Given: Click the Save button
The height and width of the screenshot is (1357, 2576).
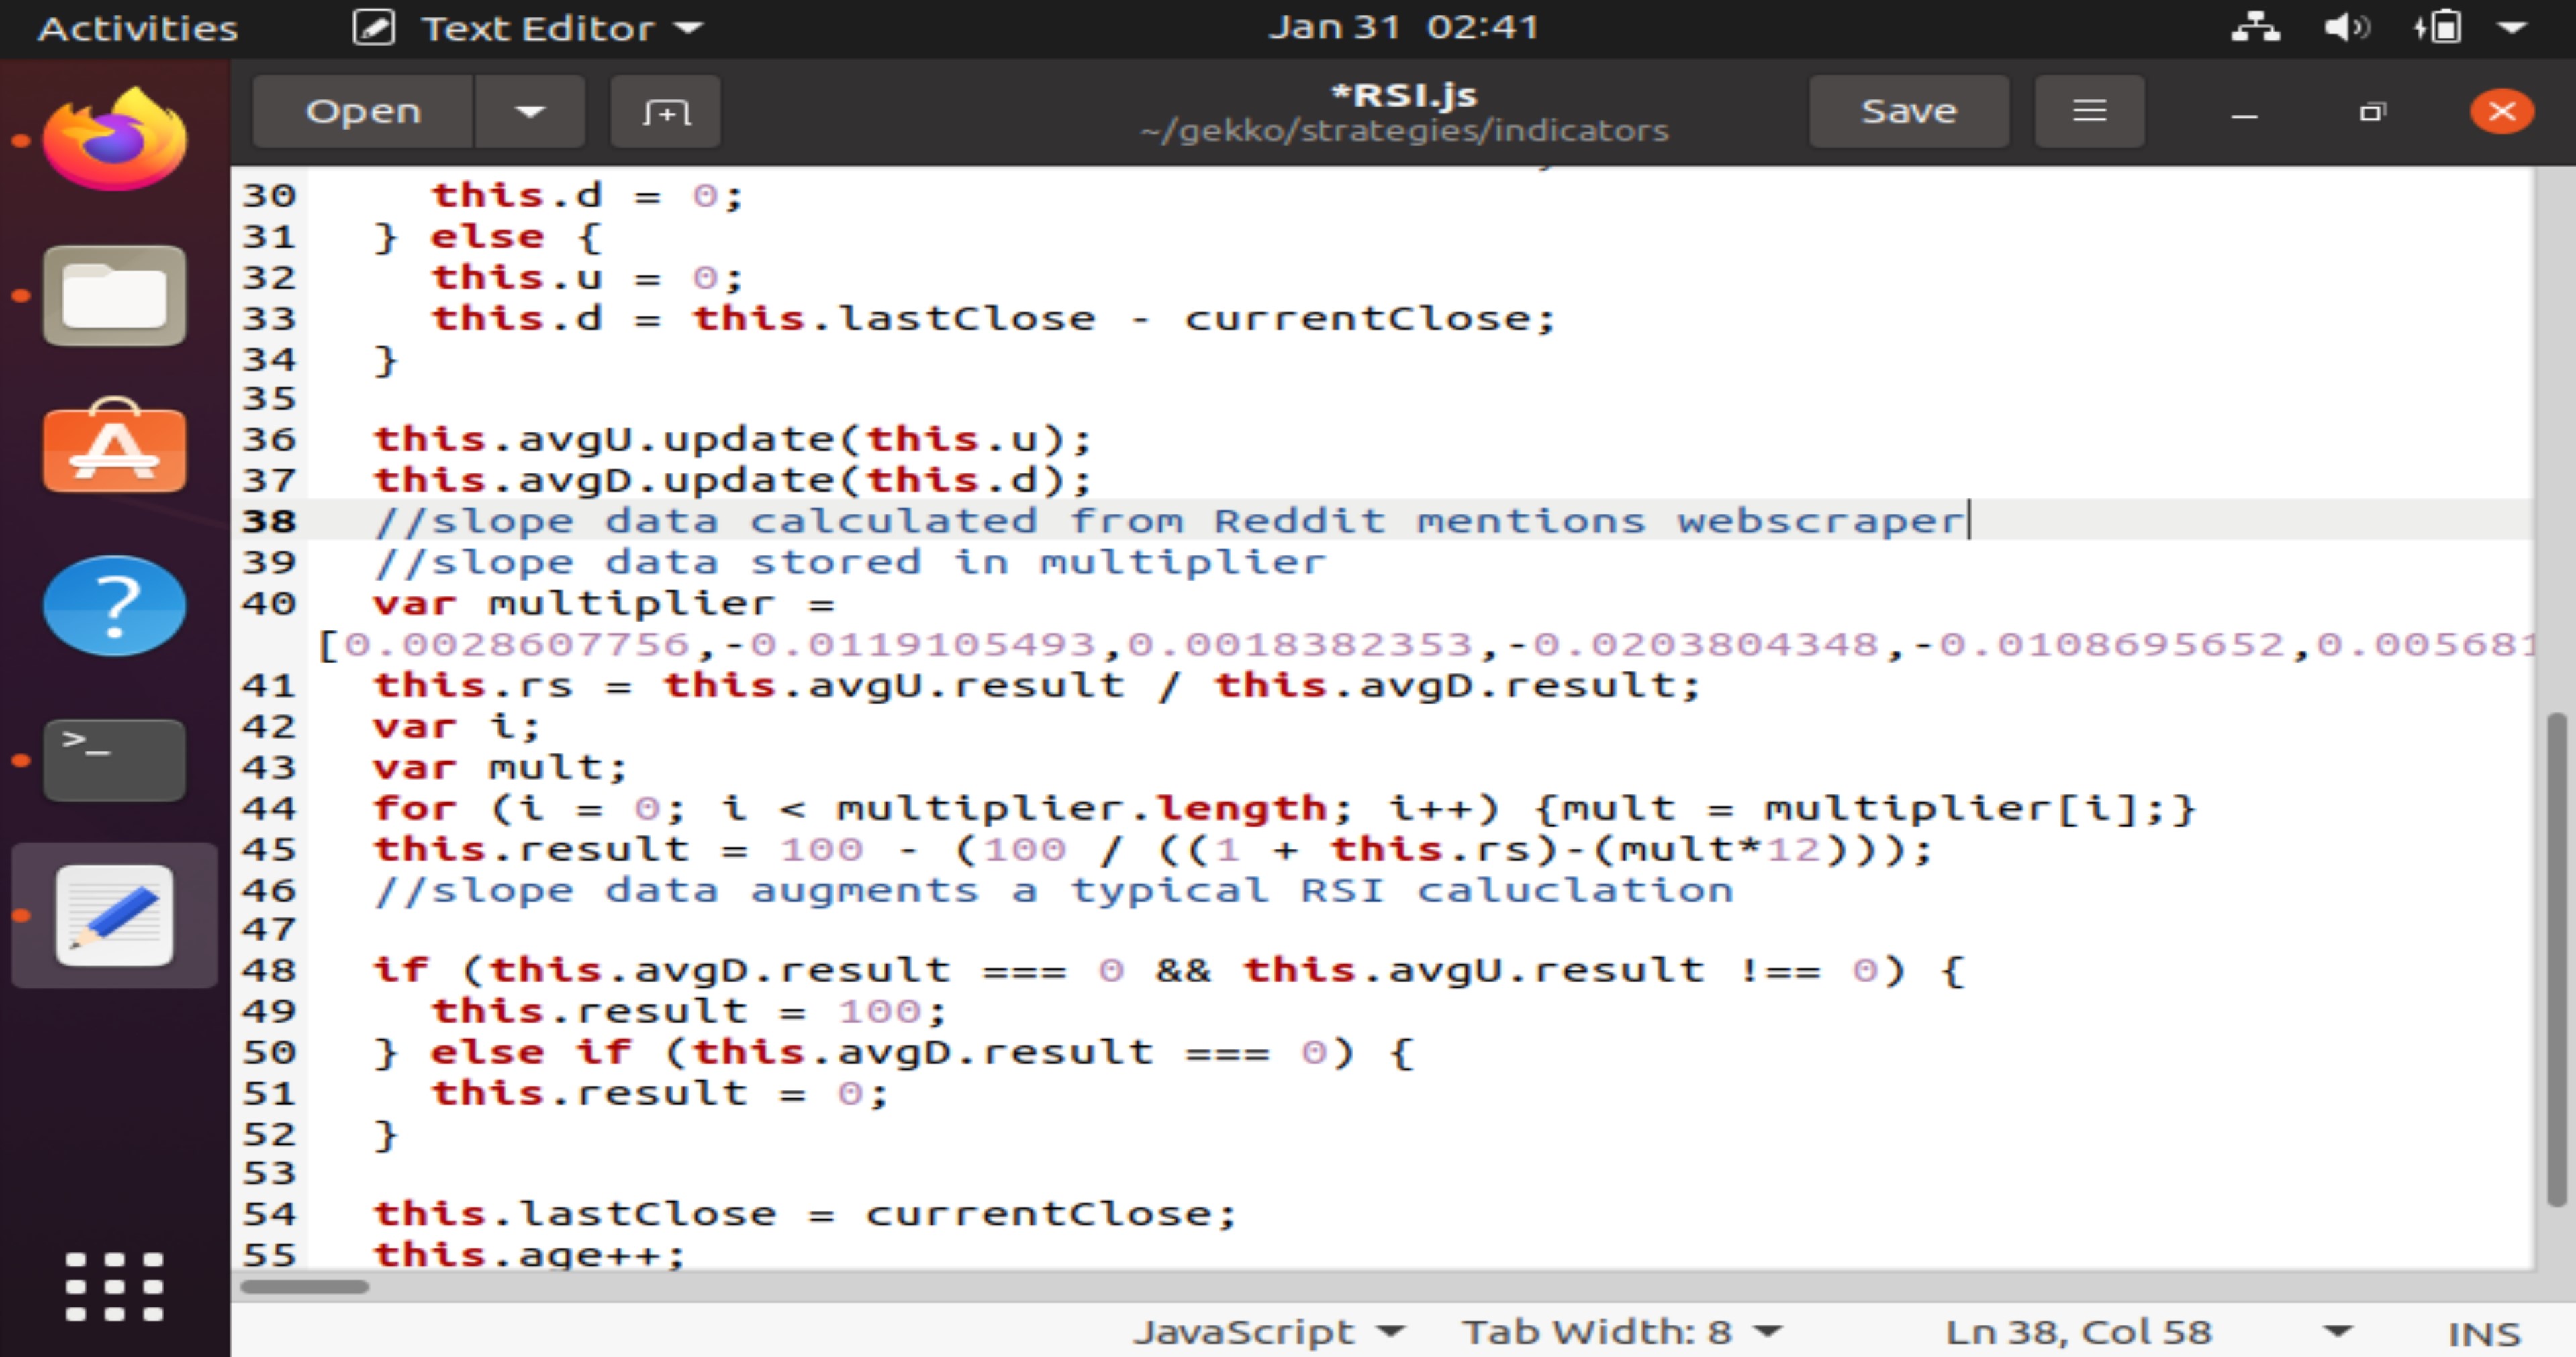Looking at the screenshot, I should point(1908,111).
